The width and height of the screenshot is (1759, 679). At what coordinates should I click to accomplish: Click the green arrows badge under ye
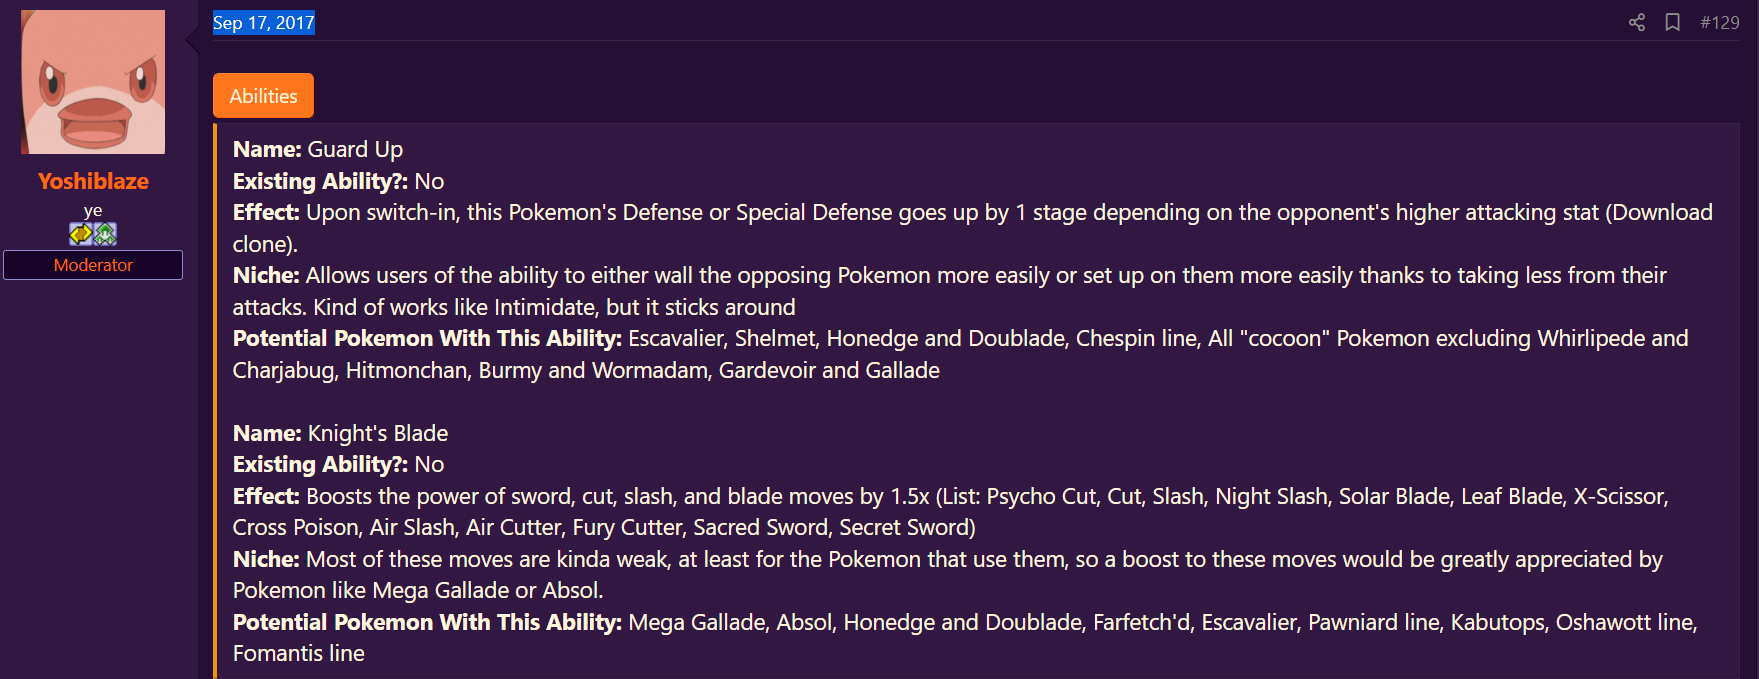coord(105,234)
